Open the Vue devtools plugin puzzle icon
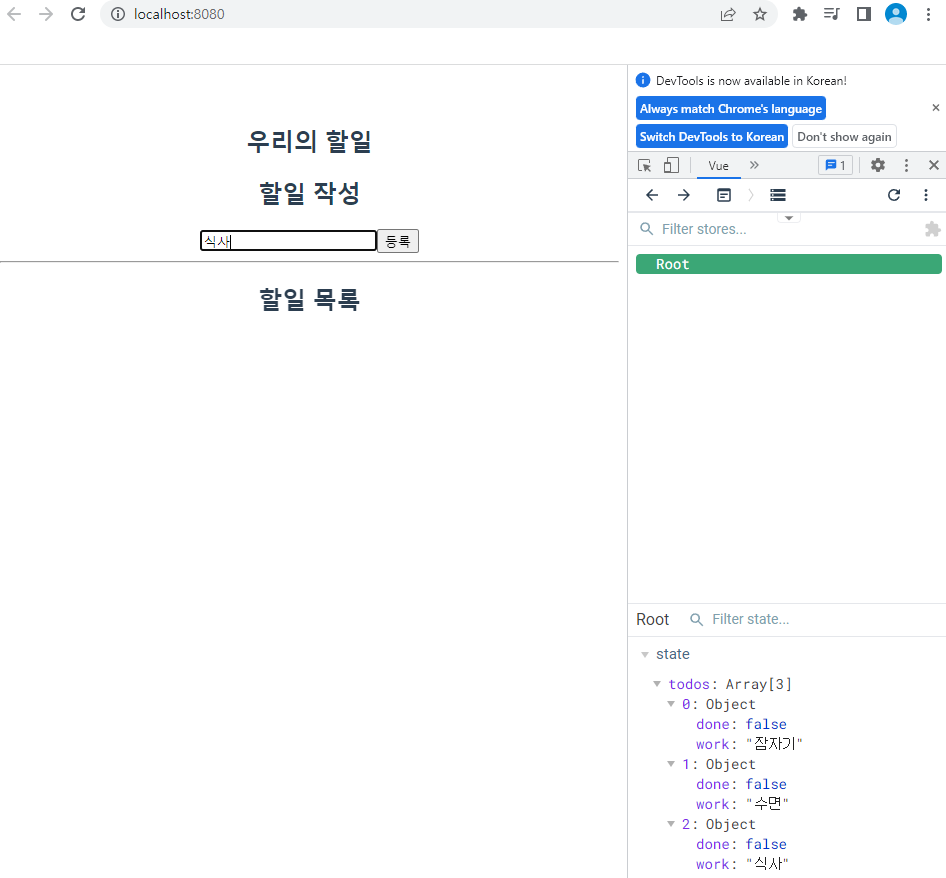 point(933,229)
